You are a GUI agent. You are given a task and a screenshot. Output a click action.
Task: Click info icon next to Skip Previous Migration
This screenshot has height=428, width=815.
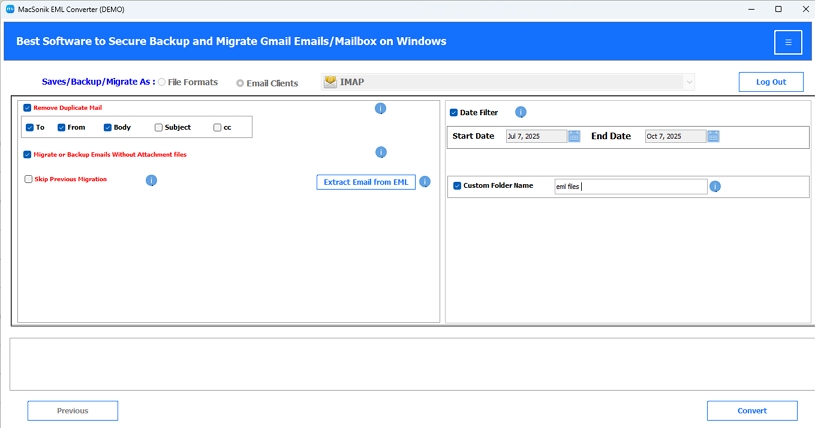click(x=151, y=180)
